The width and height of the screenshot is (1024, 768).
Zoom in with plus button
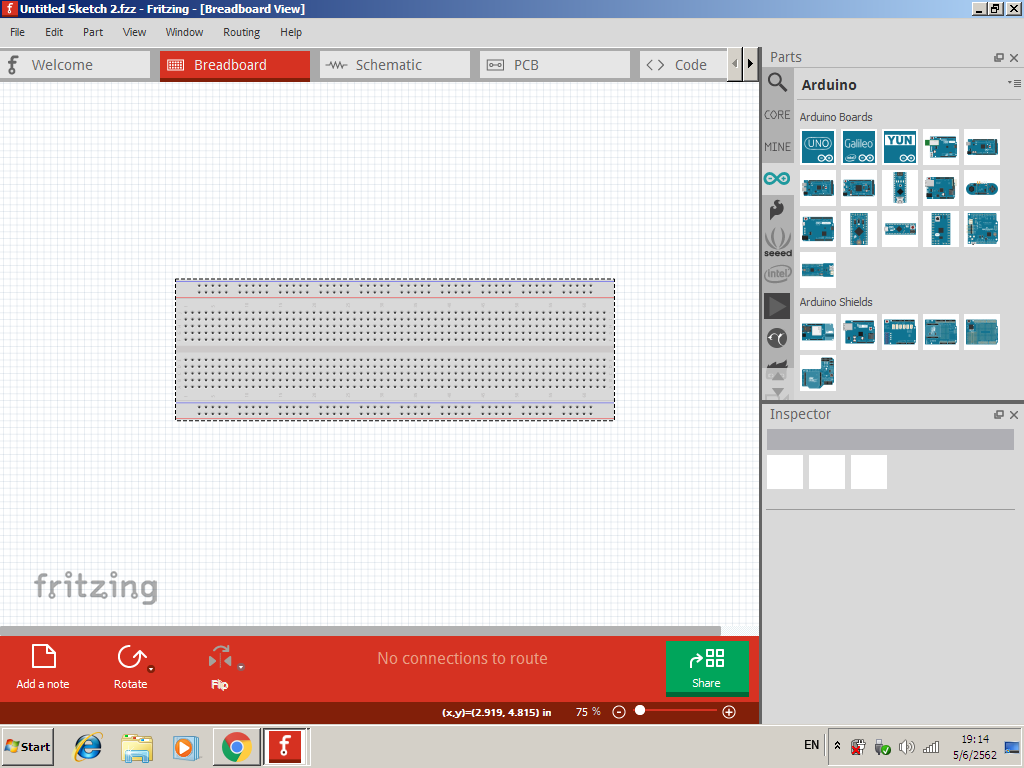pos(729,712)
